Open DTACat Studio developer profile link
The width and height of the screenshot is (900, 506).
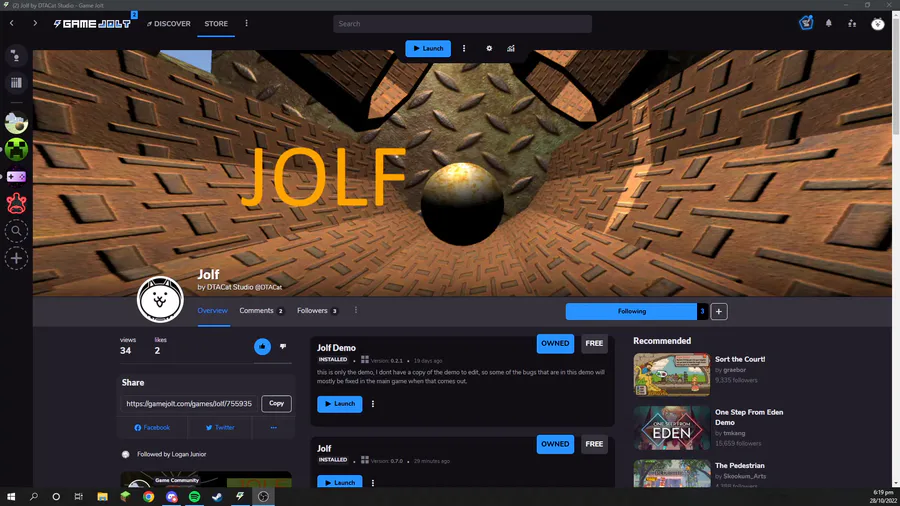coord(240,287)
